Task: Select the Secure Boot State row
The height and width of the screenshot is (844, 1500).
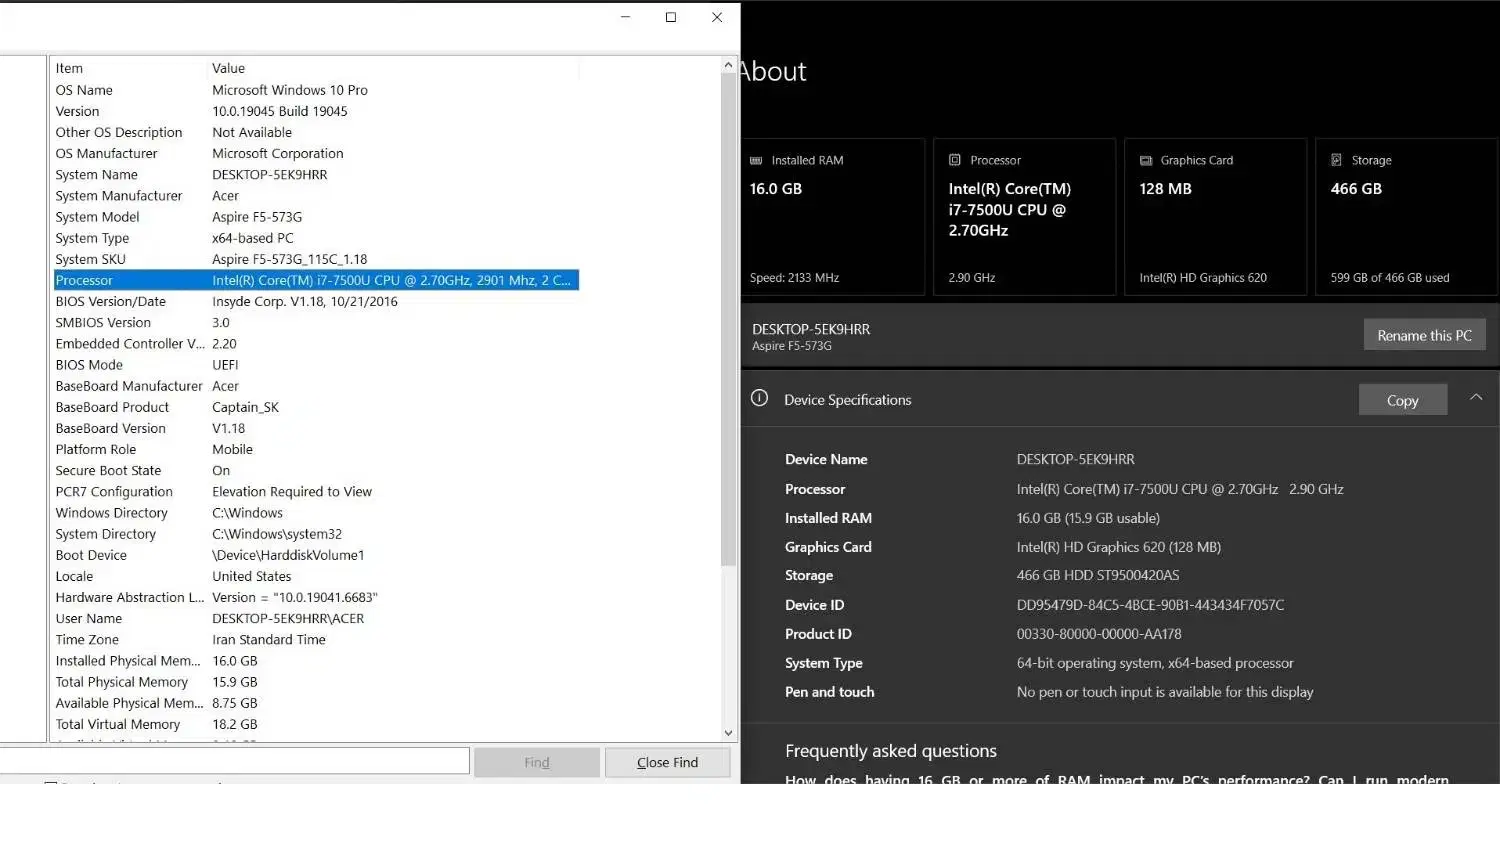Action: click(x=316, y=470)
